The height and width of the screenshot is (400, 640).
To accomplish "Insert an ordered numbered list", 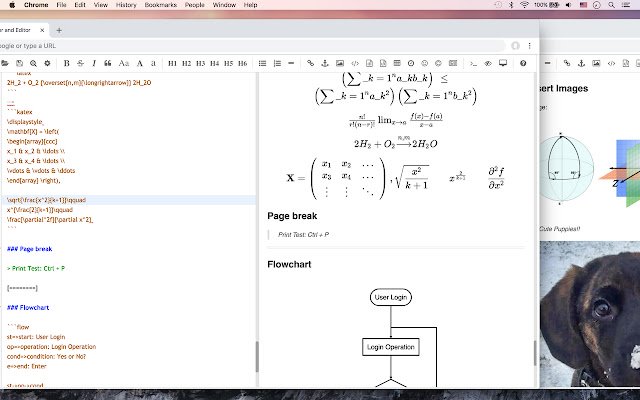I will point(277,63).
